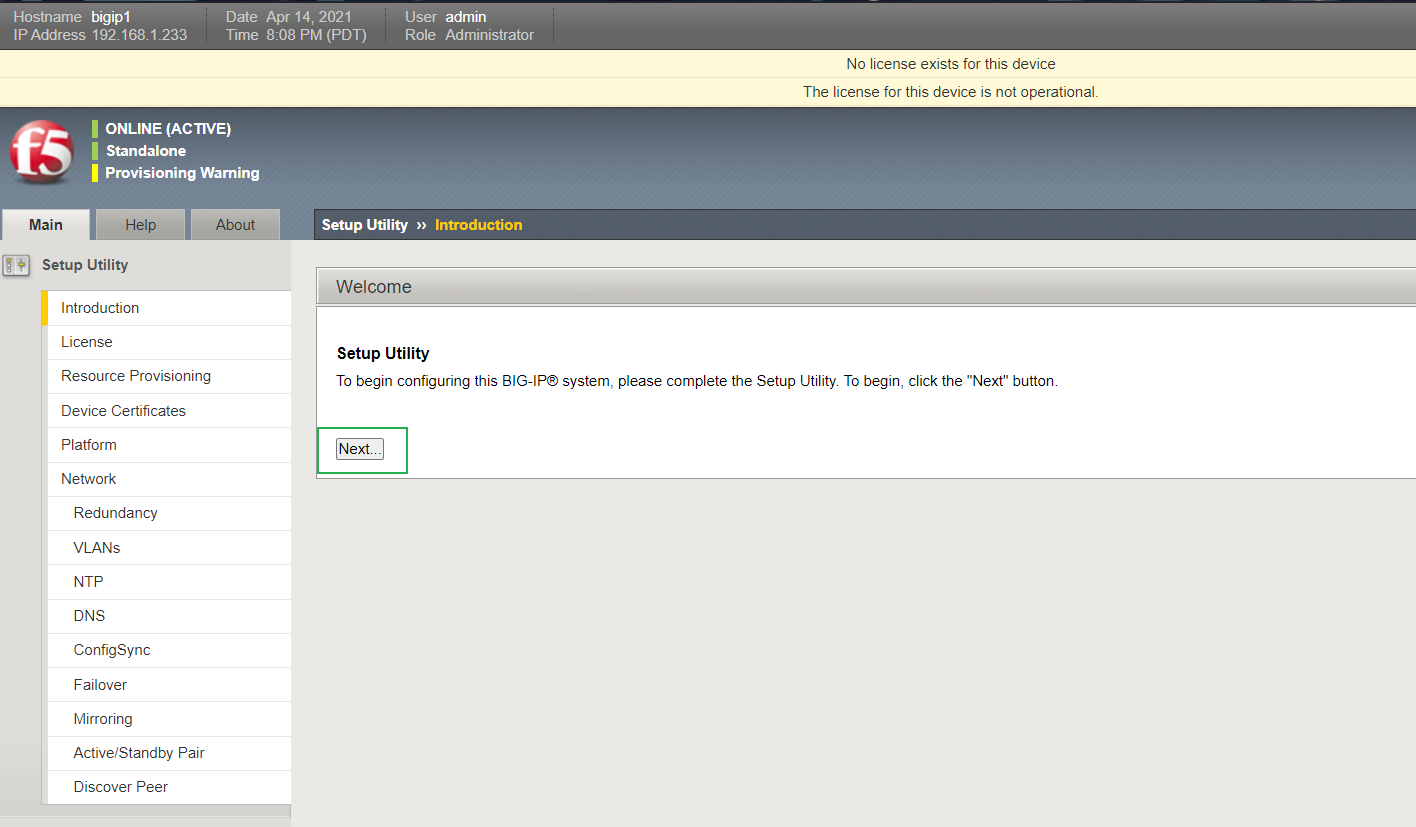Open Active/Standby Pair item
The image size is (1416, 827).
(167, 753)
